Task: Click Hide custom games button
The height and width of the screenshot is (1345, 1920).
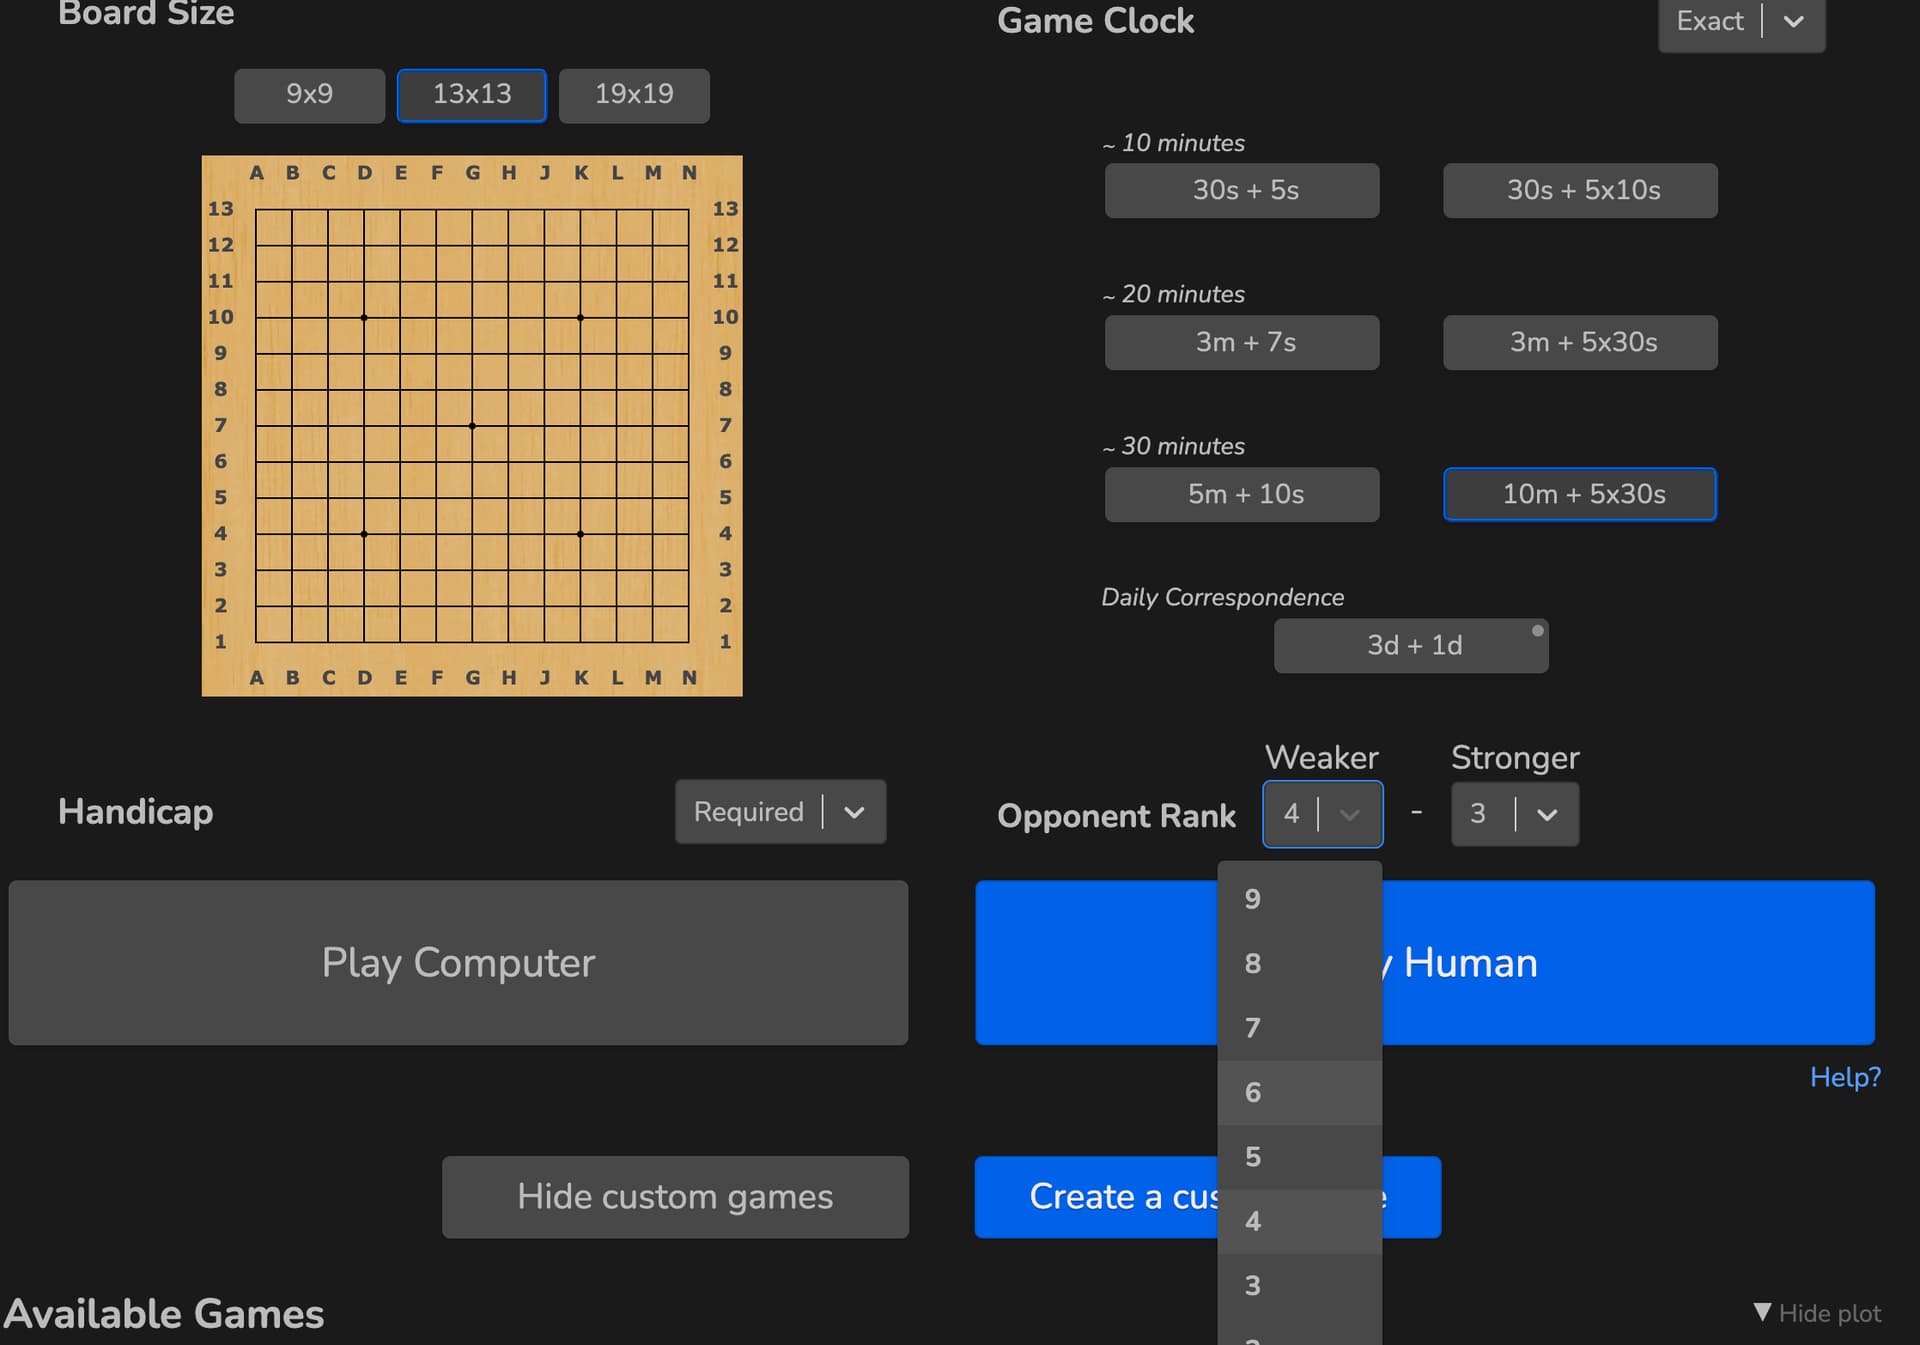Action: (x=675, y=1197)
